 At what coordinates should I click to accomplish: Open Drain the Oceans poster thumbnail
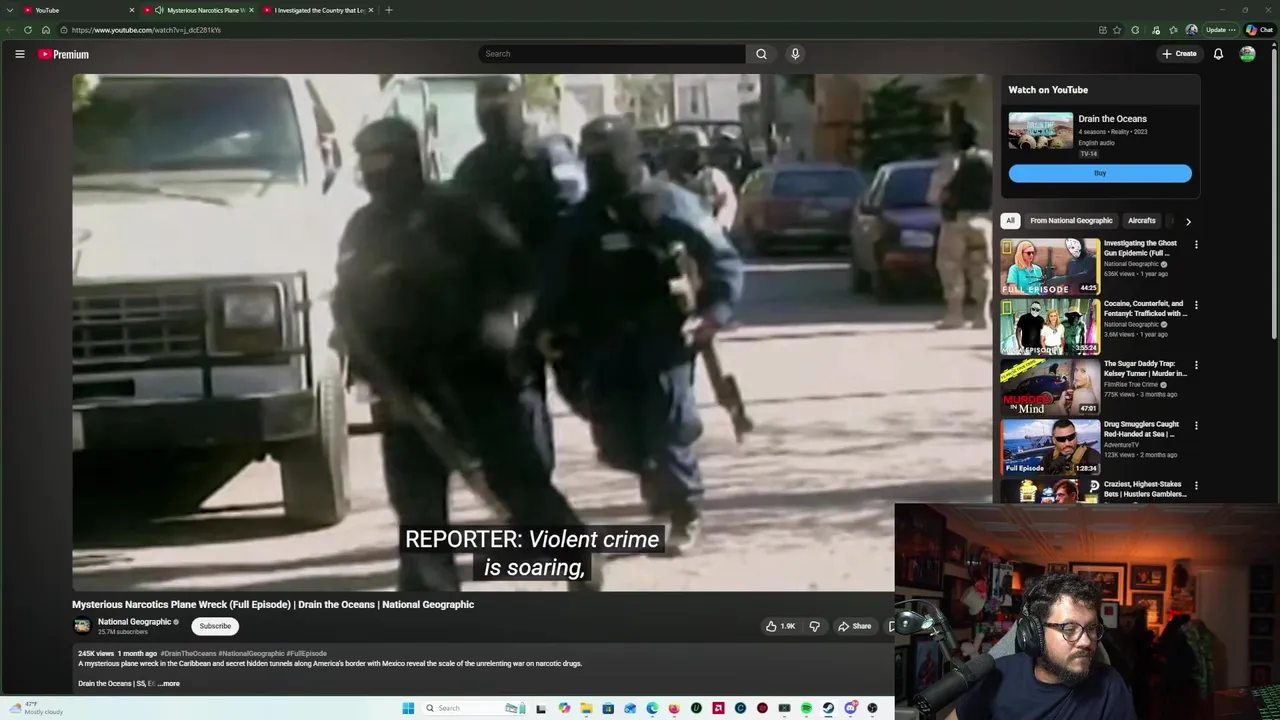[1040, 131]
